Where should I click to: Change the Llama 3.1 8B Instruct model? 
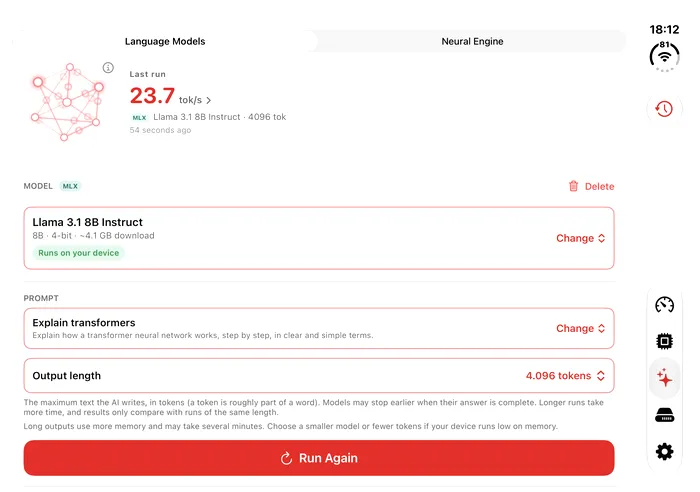(580, 238)
